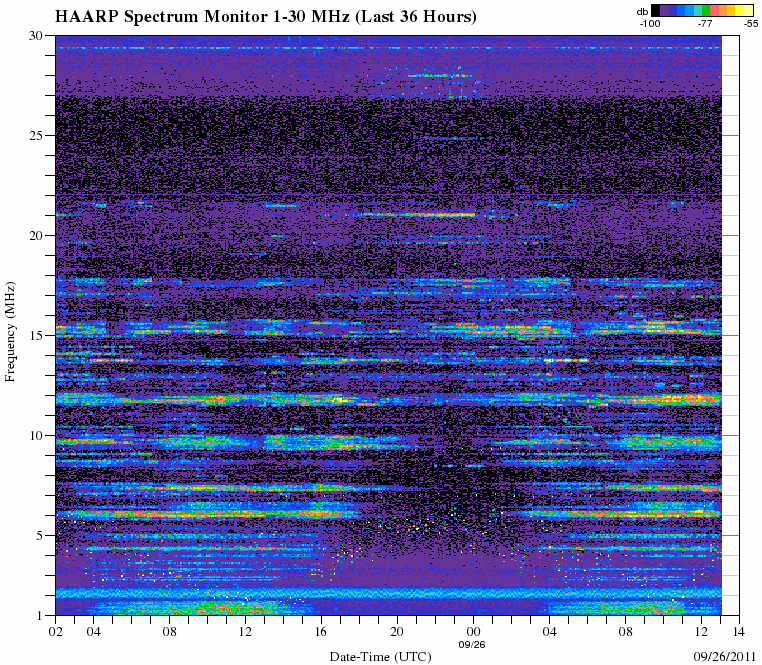Click the -55 value on the db legend

[x=751, y=23]
